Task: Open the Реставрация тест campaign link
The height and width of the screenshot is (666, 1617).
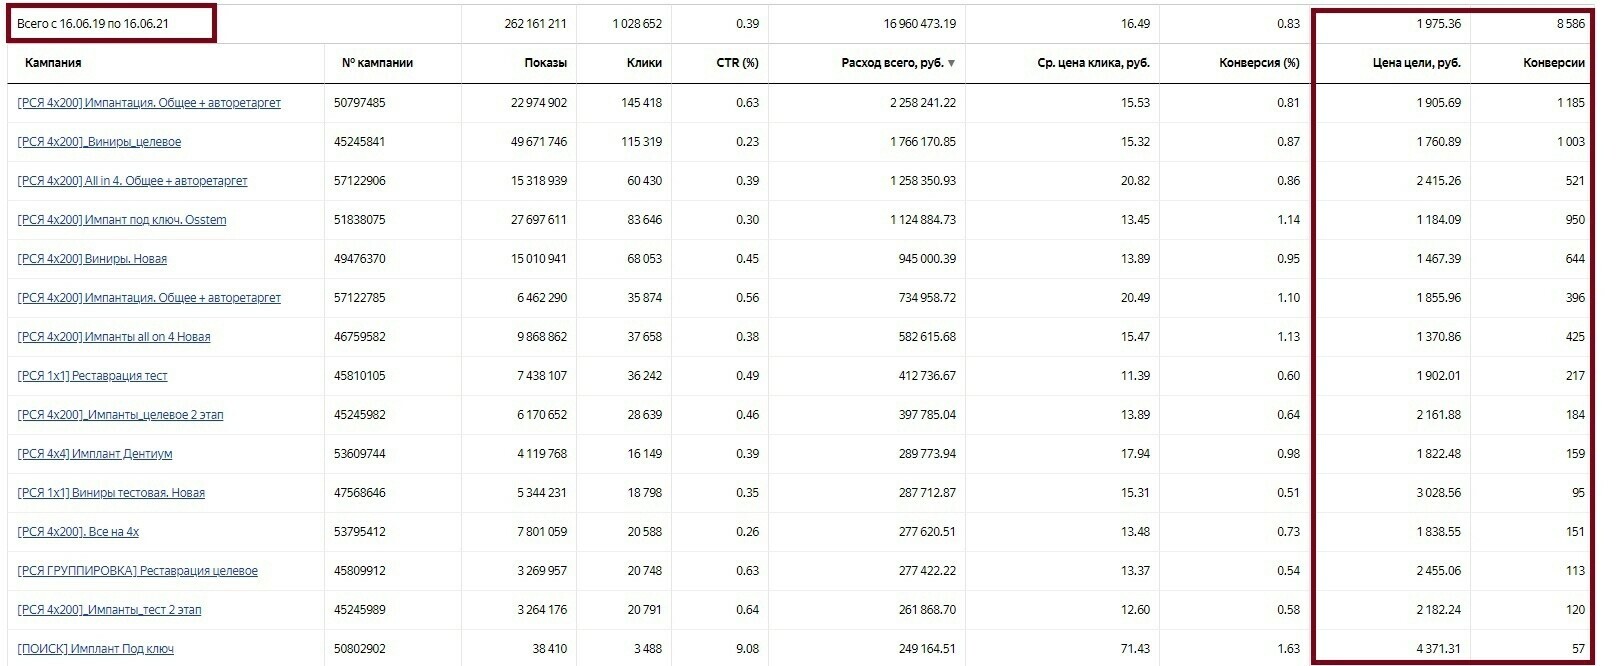Action: tap(92, 376)
